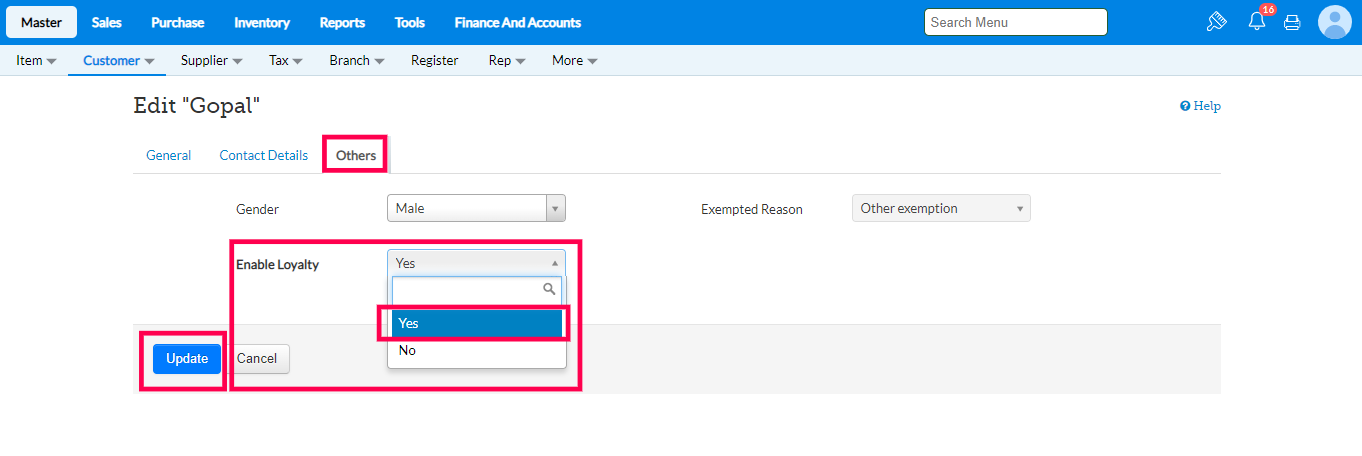Open the user profile avatar
The width and height of the screenshot is (1362, 456).
coord(1334,22)
